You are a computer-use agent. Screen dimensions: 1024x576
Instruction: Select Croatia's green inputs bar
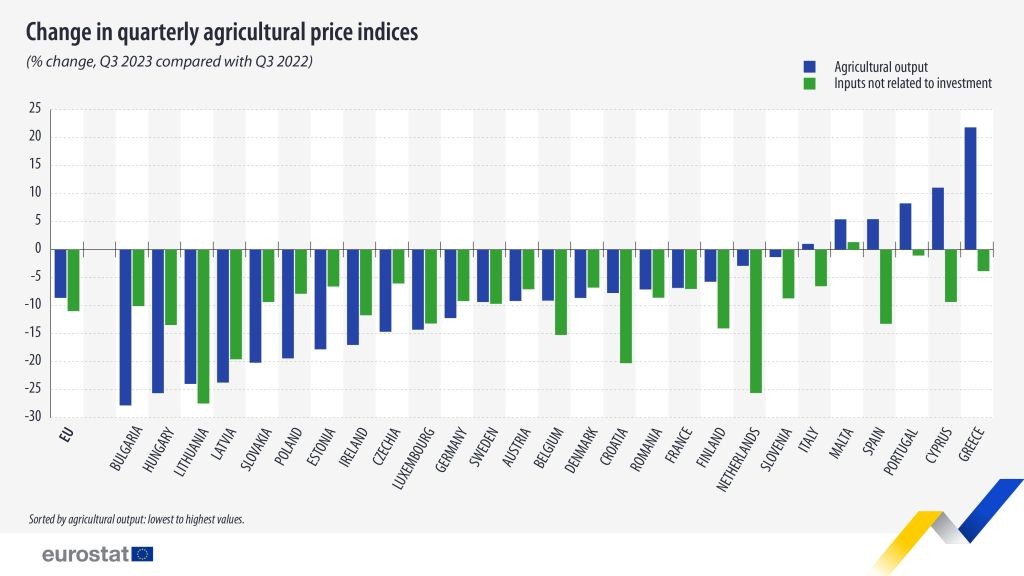[626, 306]
